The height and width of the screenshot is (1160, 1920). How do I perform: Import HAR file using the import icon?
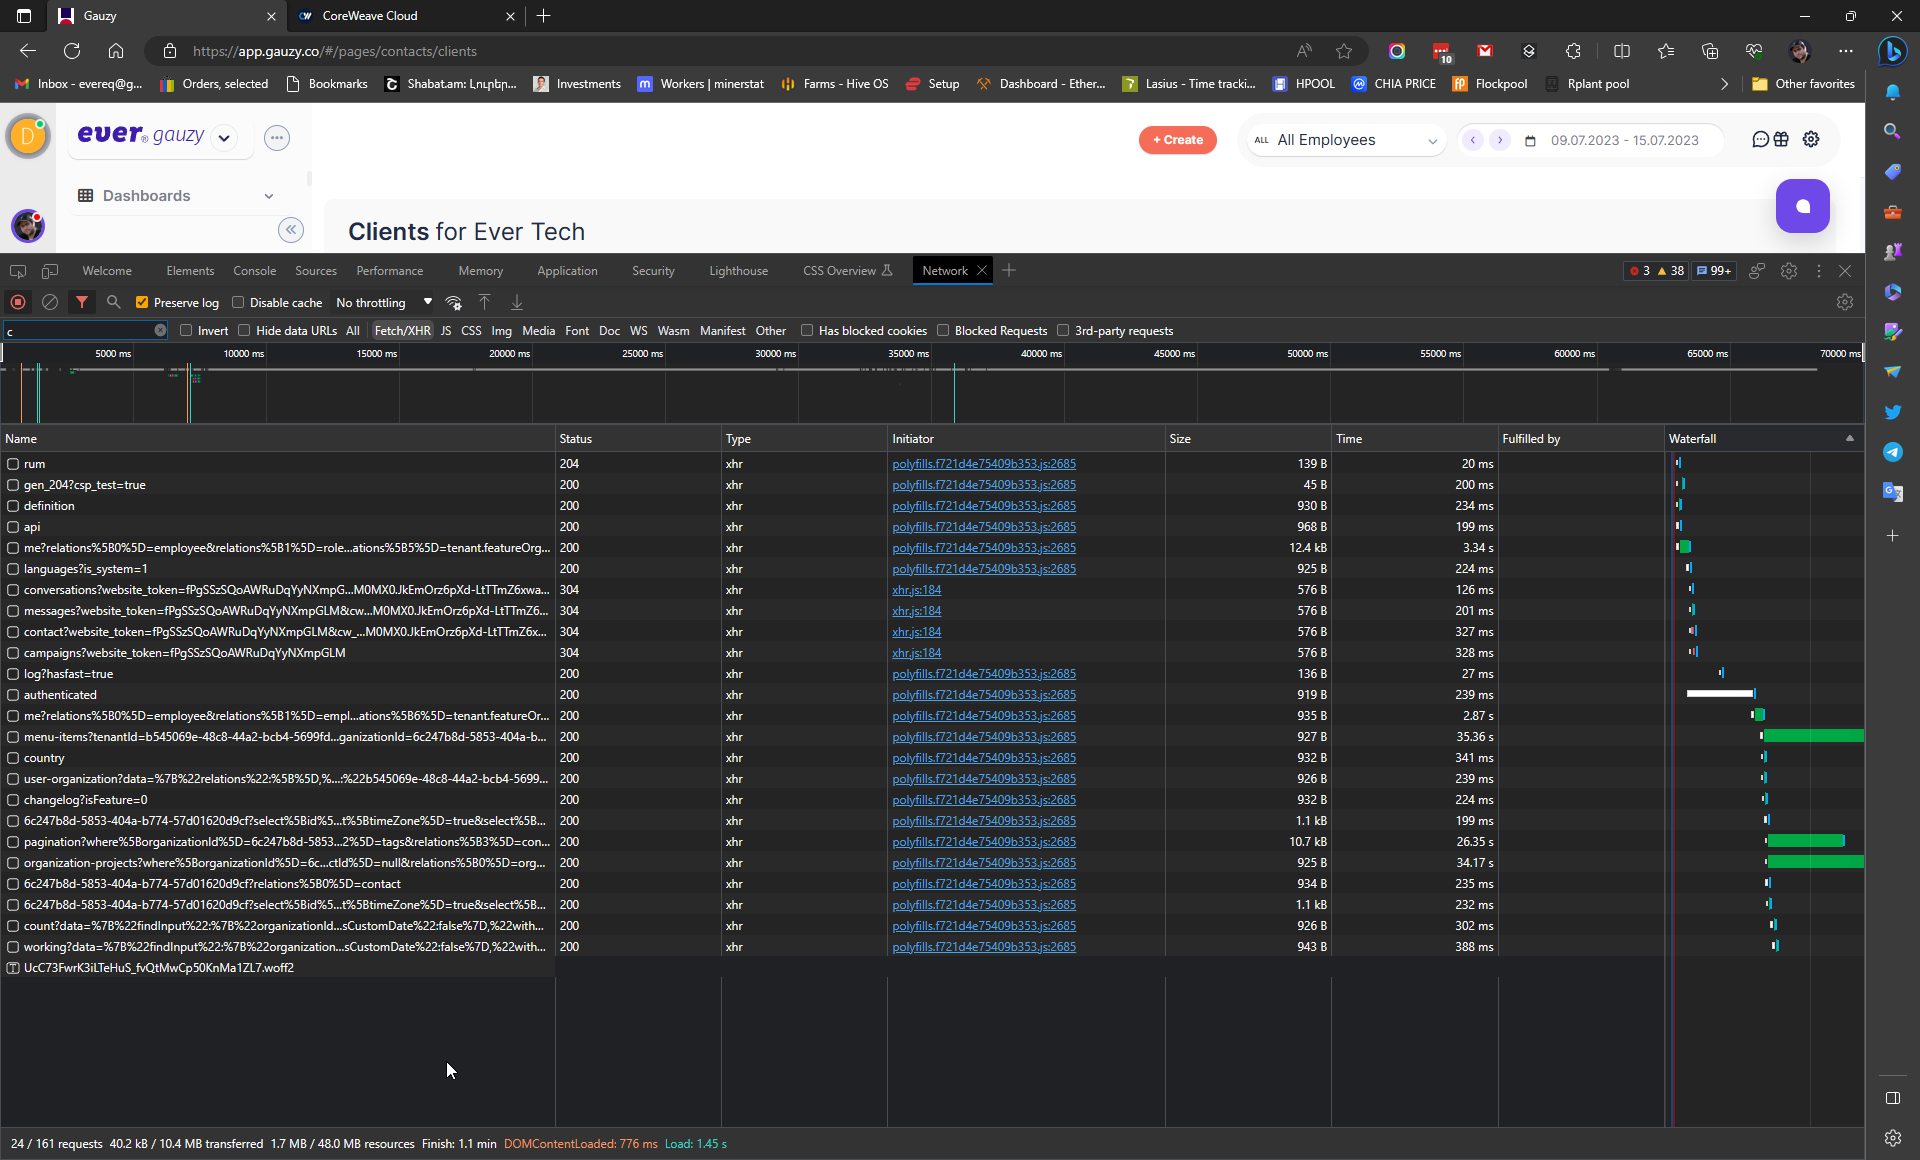485,302
